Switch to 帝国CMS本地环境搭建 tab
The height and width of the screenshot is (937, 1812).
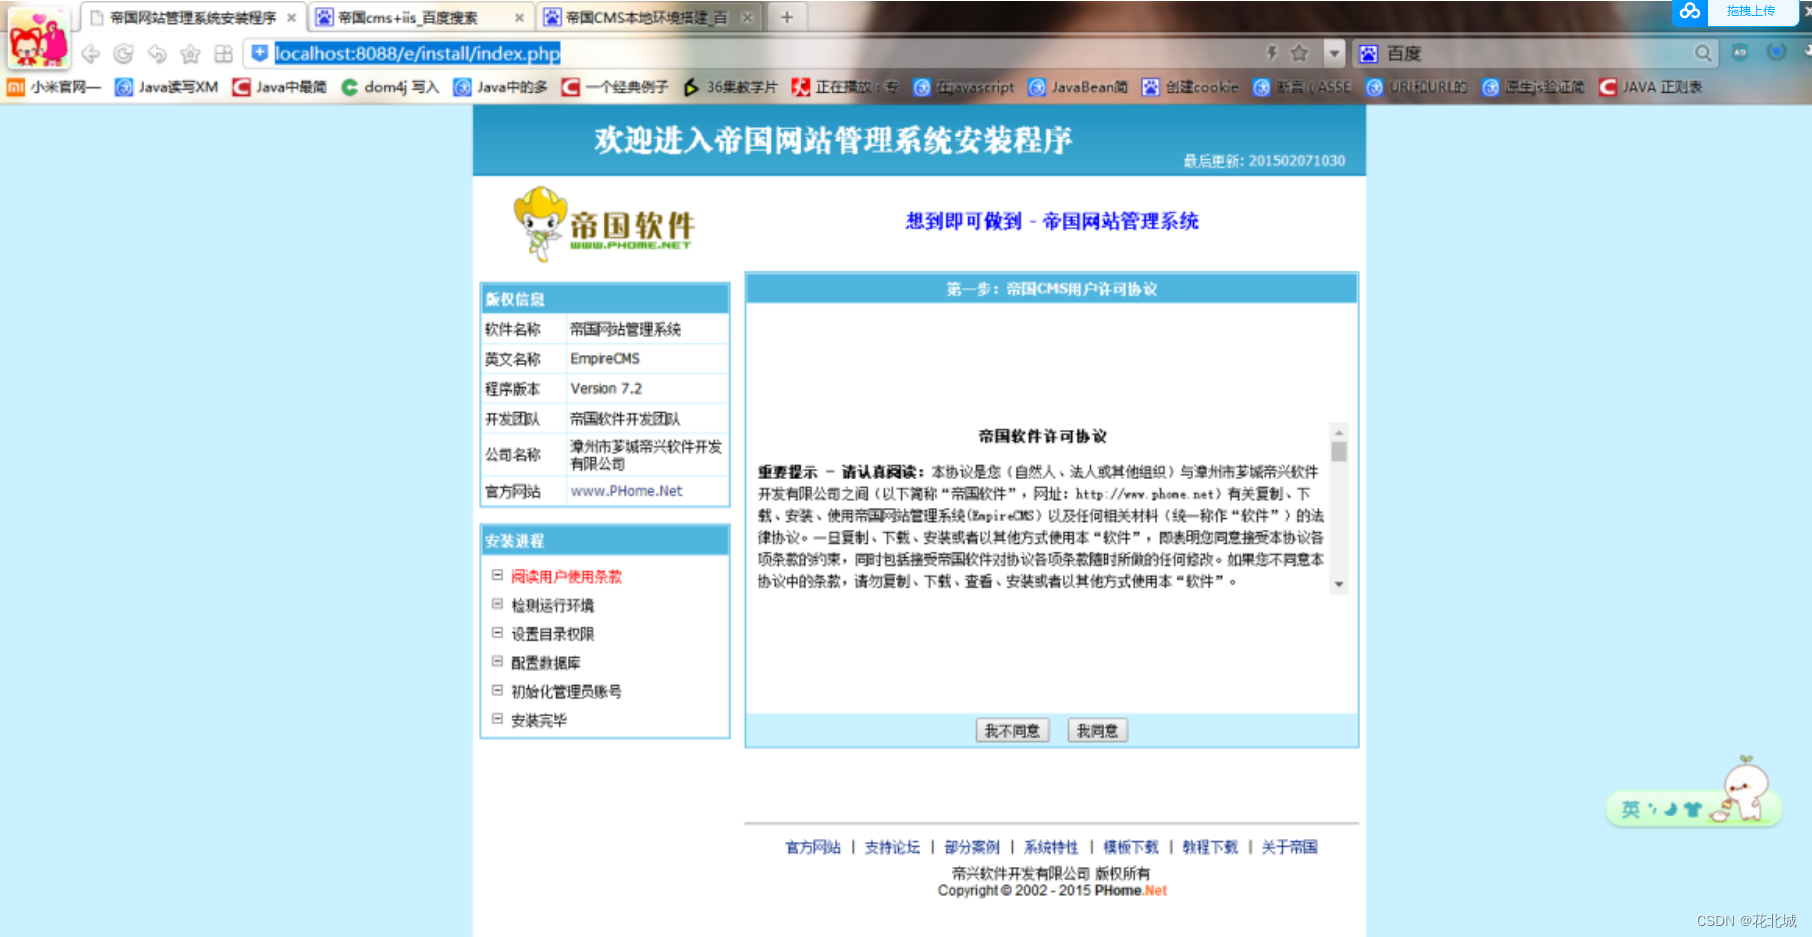648,18
